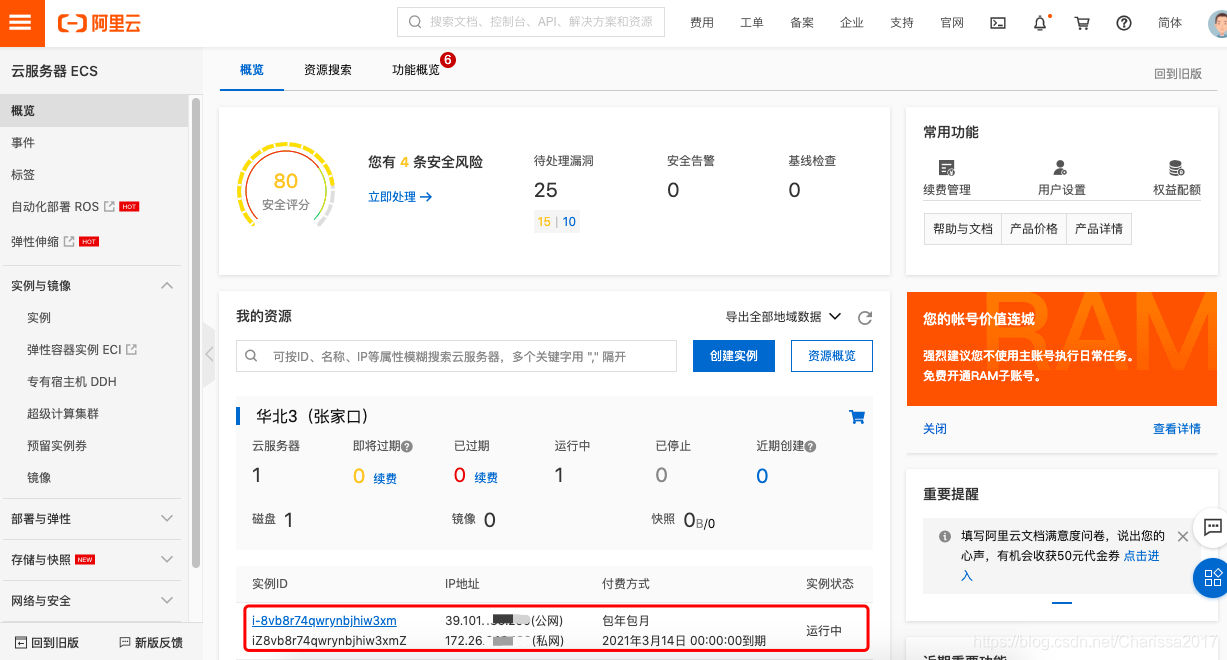
Task: Click 关闭 on the RAM banner
Action: tap(935, 429)
